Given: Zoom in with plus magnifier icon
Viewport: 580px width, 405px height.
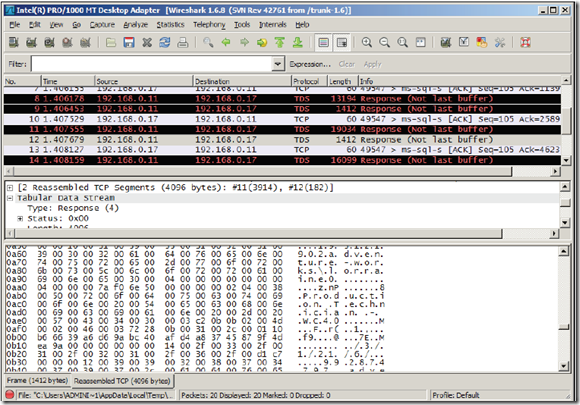Looking at the screenshot, I should tap(367, 43).
